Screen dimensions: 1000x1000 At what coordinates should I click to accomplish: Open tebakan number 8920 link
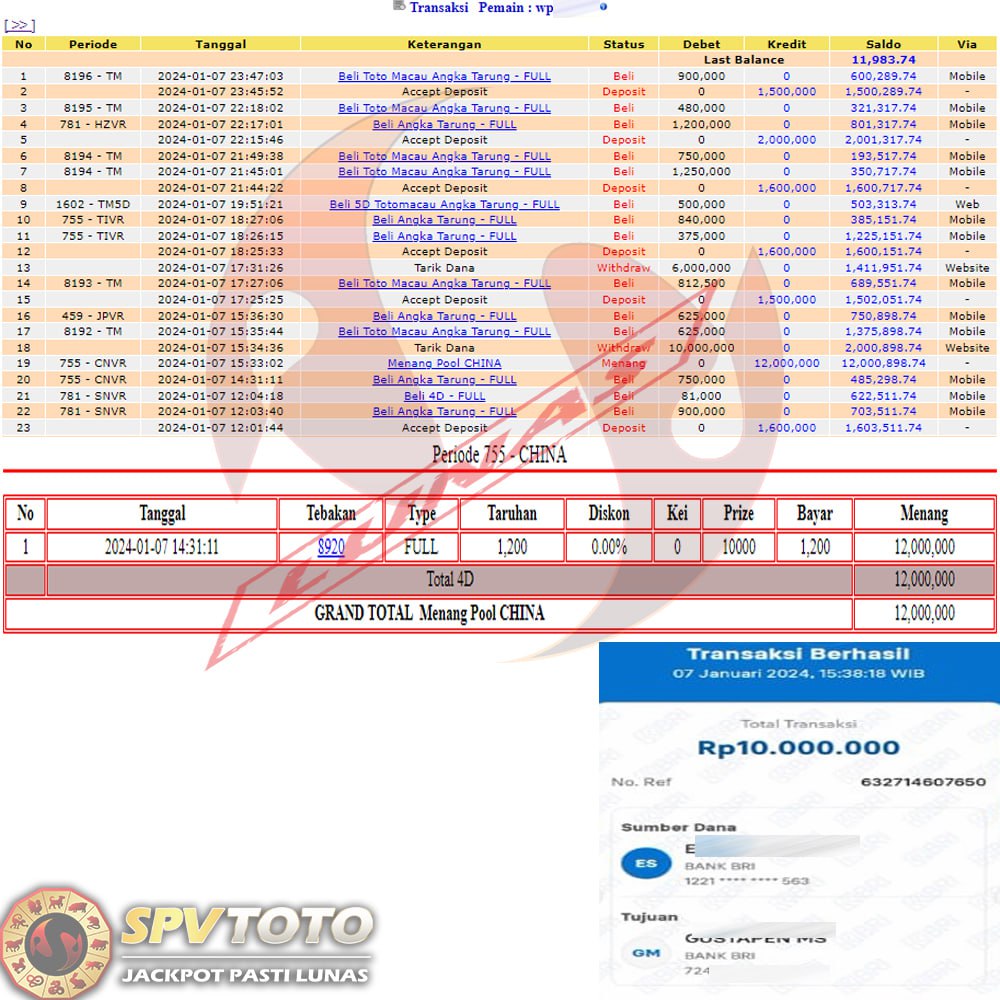(331, 547)
